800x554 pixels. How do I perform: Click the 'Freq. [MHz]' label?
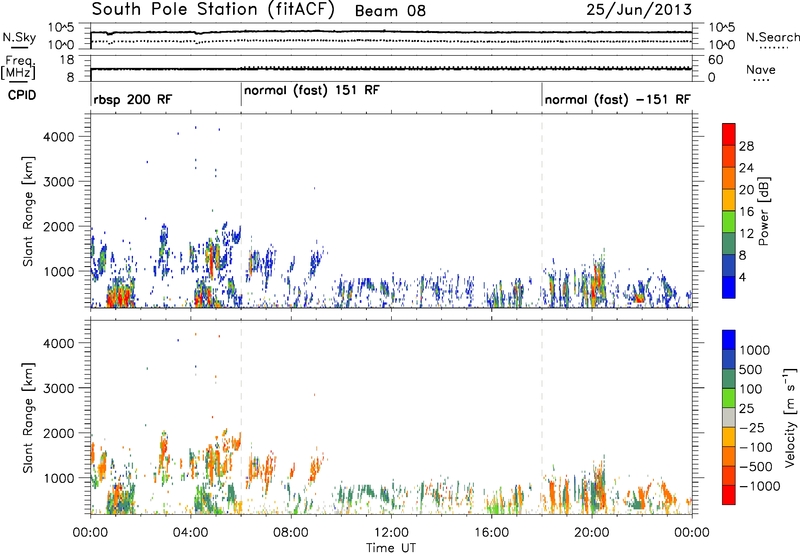pos(18,68)
